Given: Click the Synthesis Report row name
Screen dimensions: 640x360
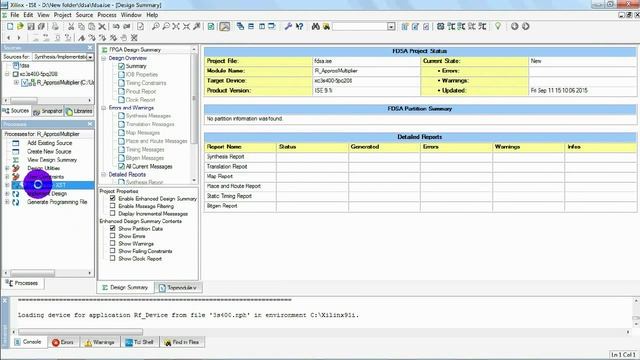Looking at the screenshot, I should 225,157.
